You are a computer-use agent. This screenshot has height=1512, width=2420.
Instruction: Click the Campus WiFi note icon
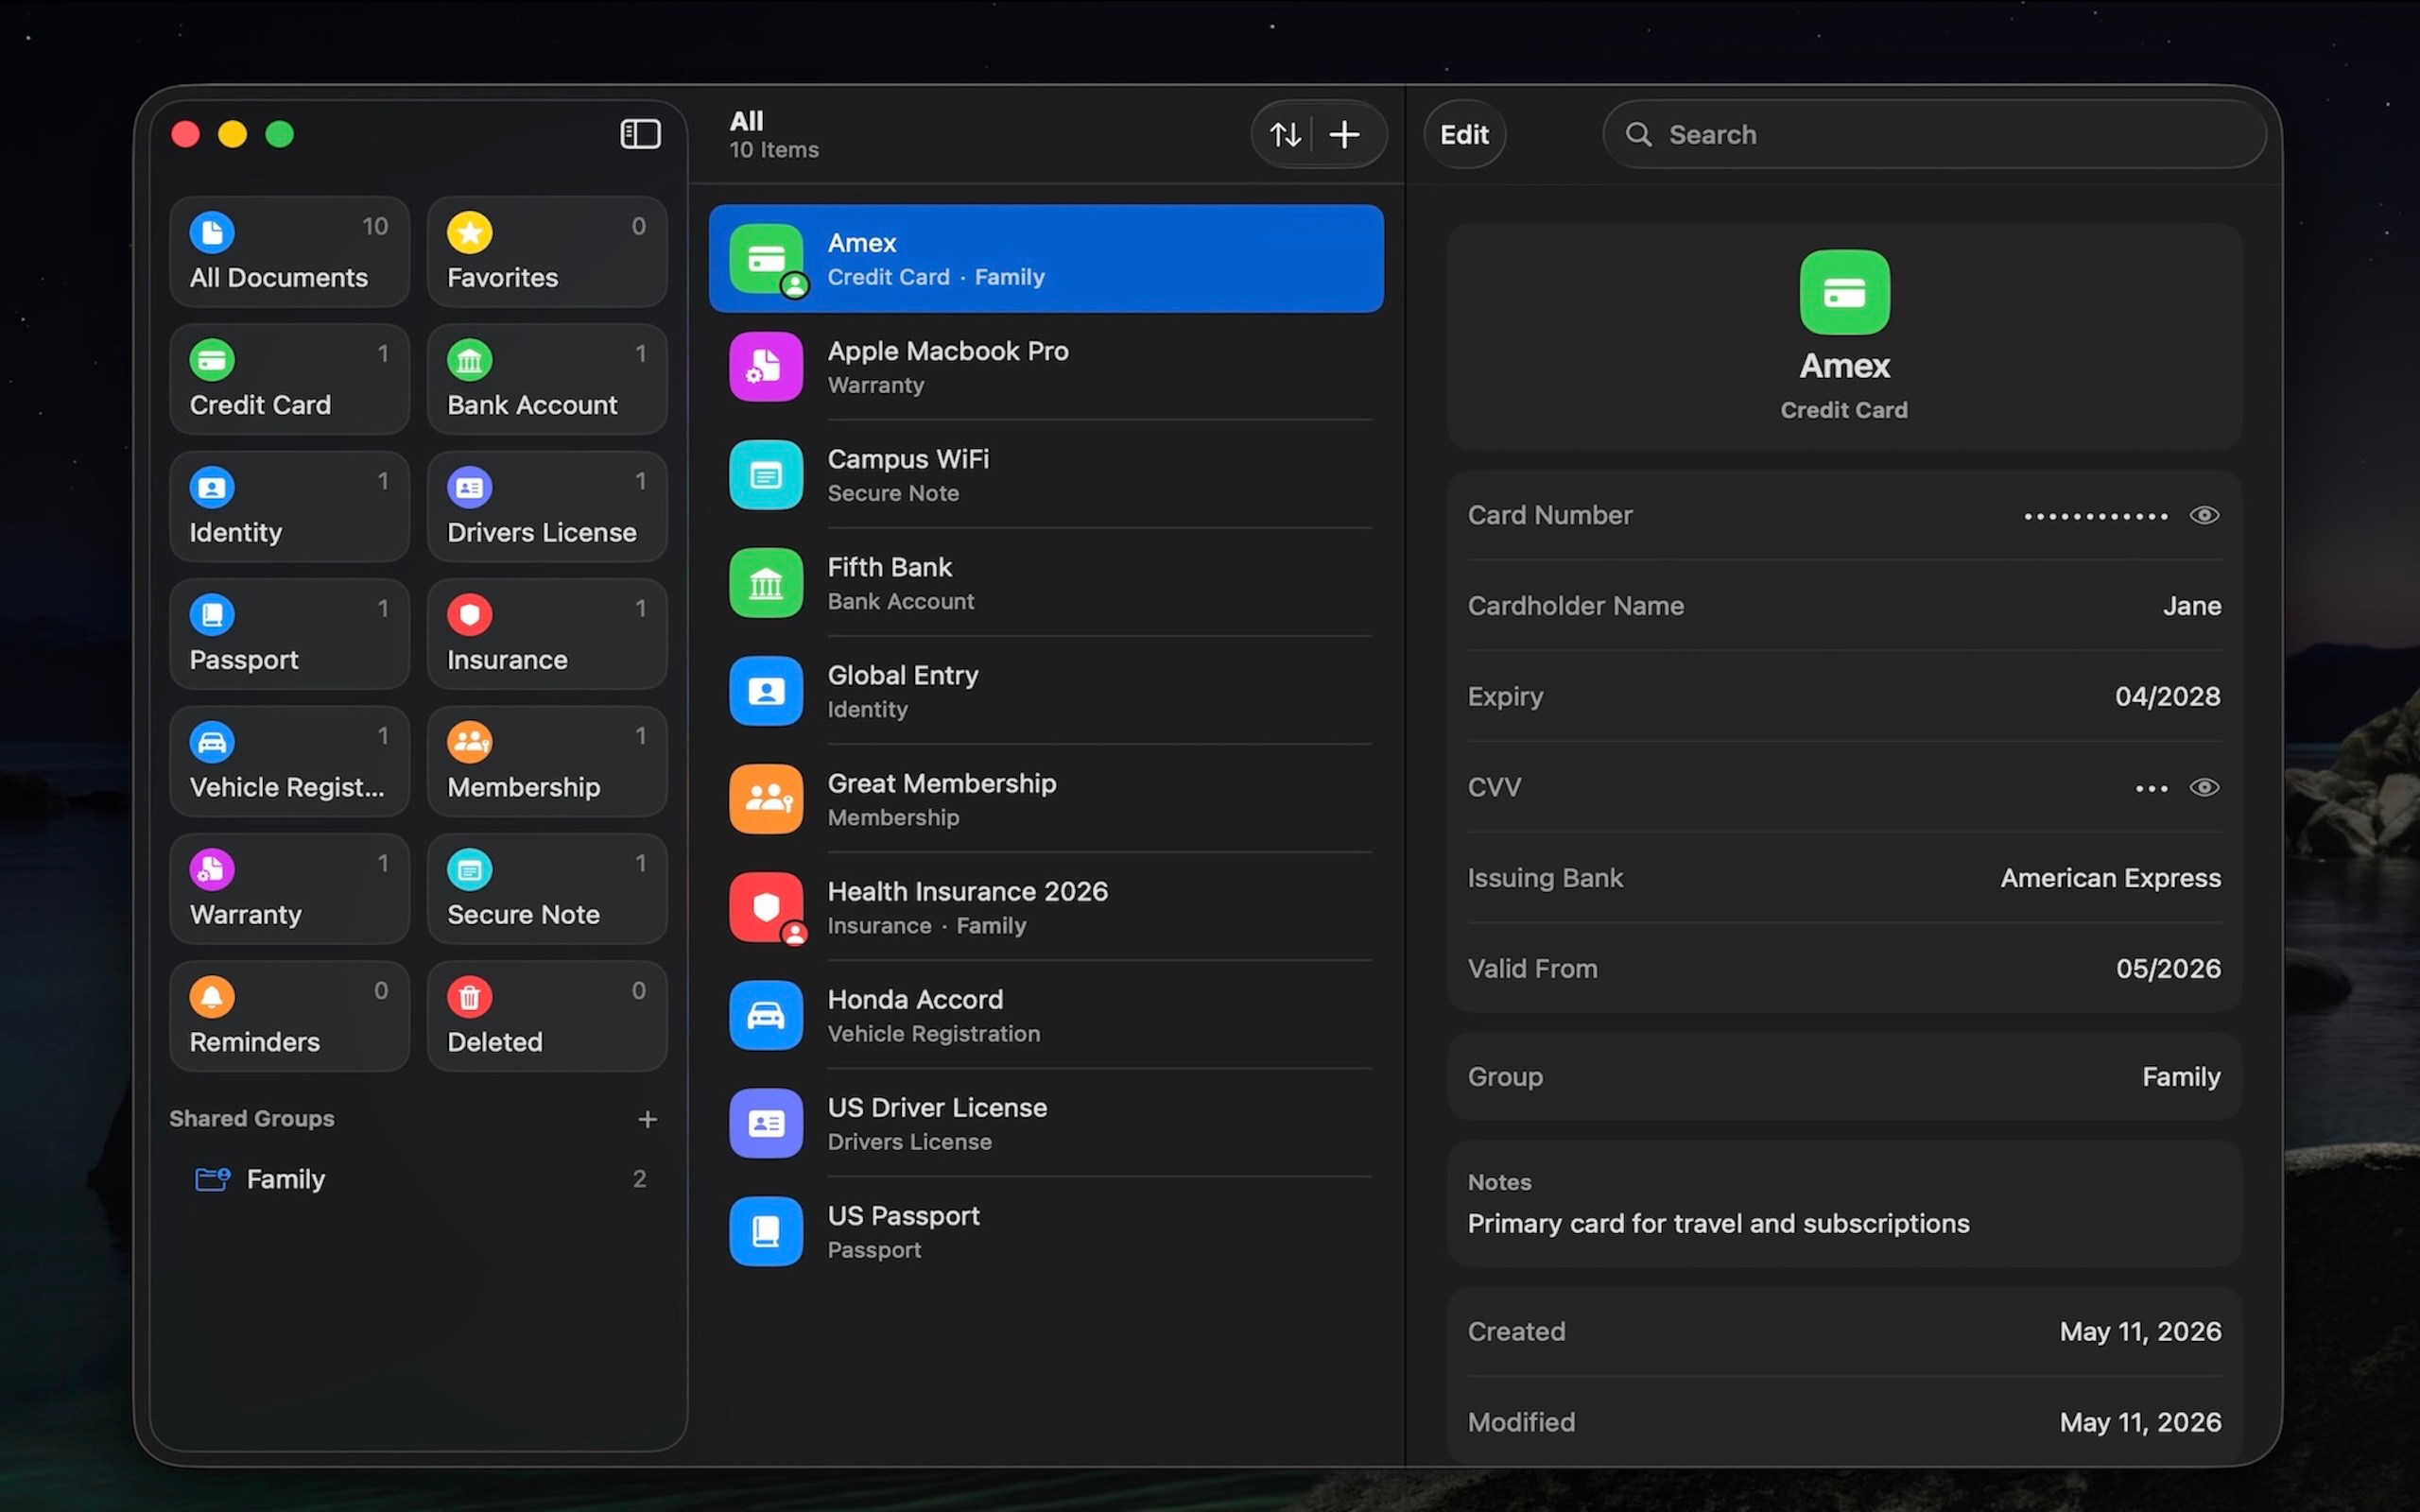[766, 475]
